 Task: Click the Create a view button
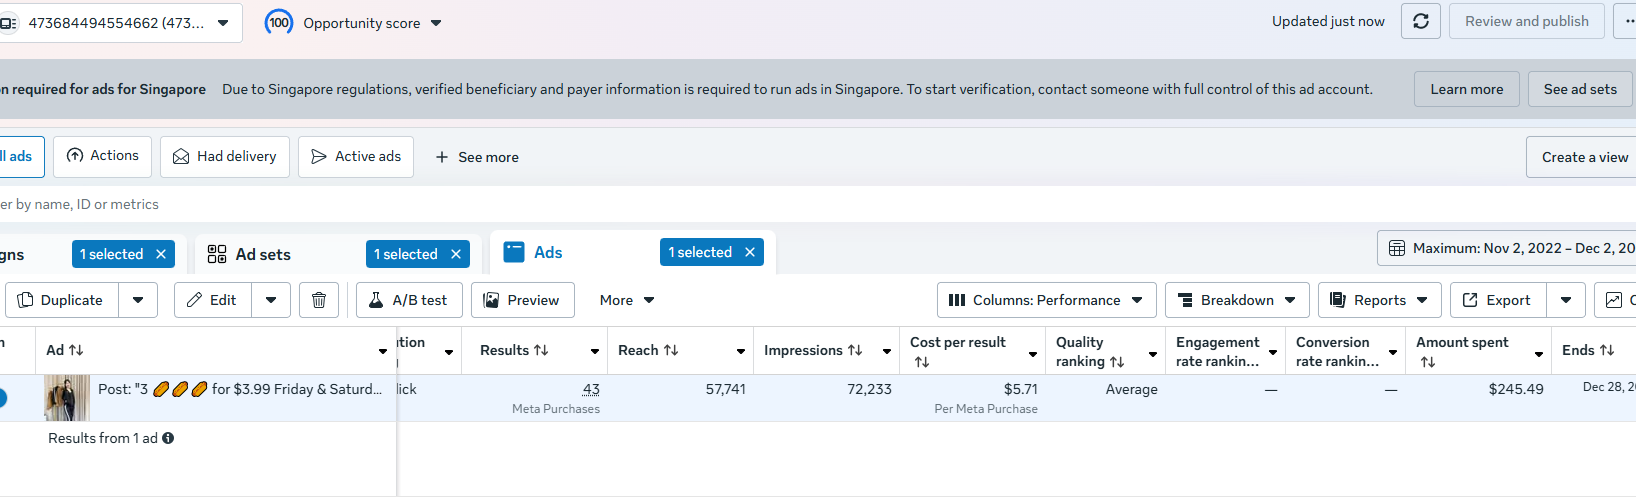click(x=1584, y=157)
